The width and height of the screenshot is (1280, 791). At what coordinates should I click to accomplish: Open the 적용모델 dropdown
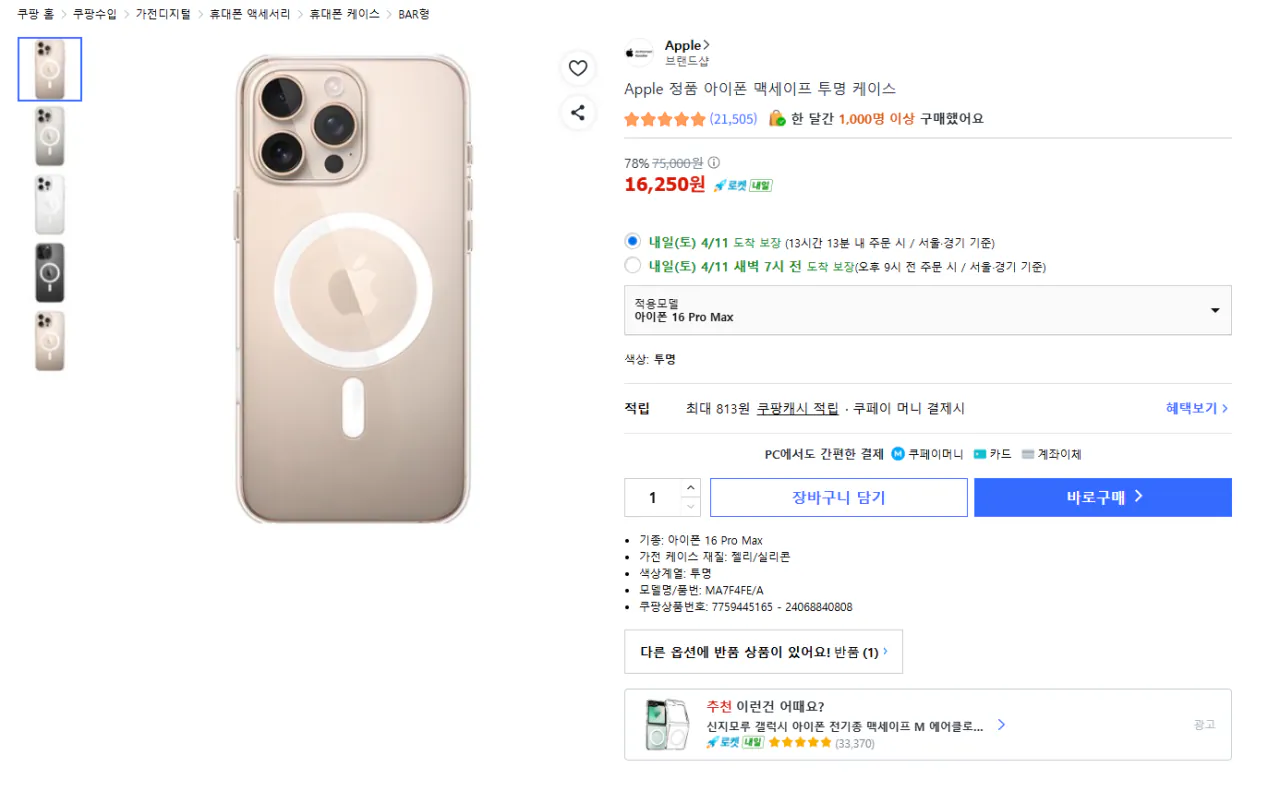(x=1215, y=310)
